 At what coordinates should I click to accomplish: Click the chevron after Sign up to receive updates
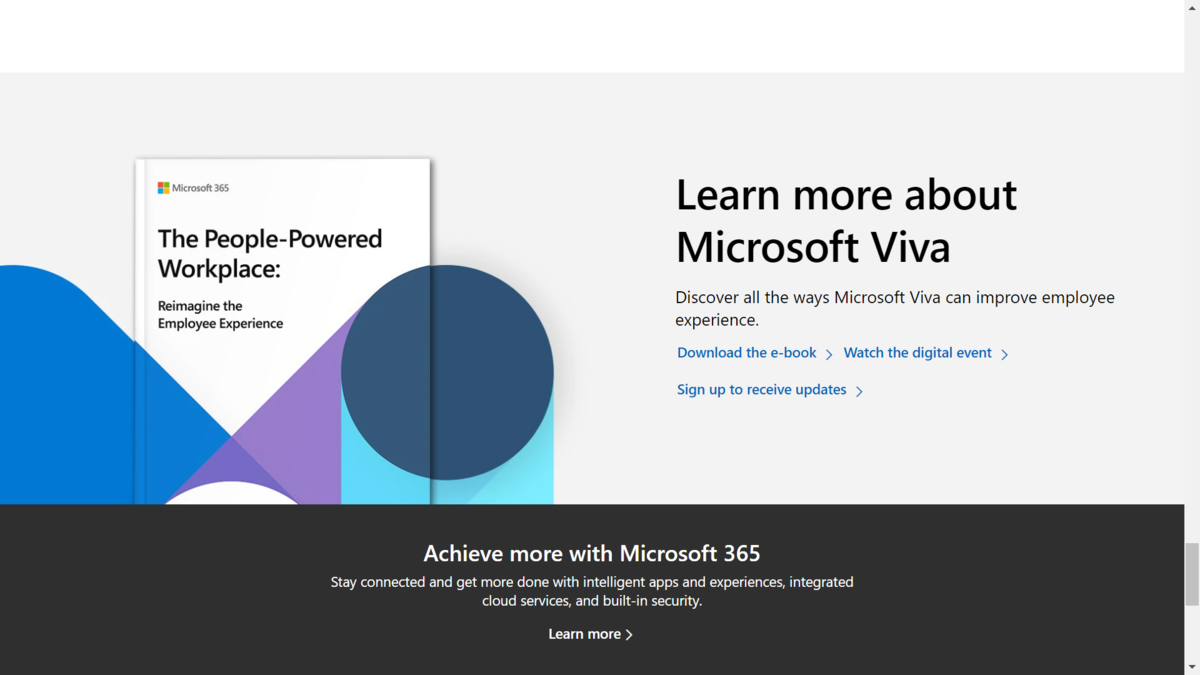click(x=859, y=391)
